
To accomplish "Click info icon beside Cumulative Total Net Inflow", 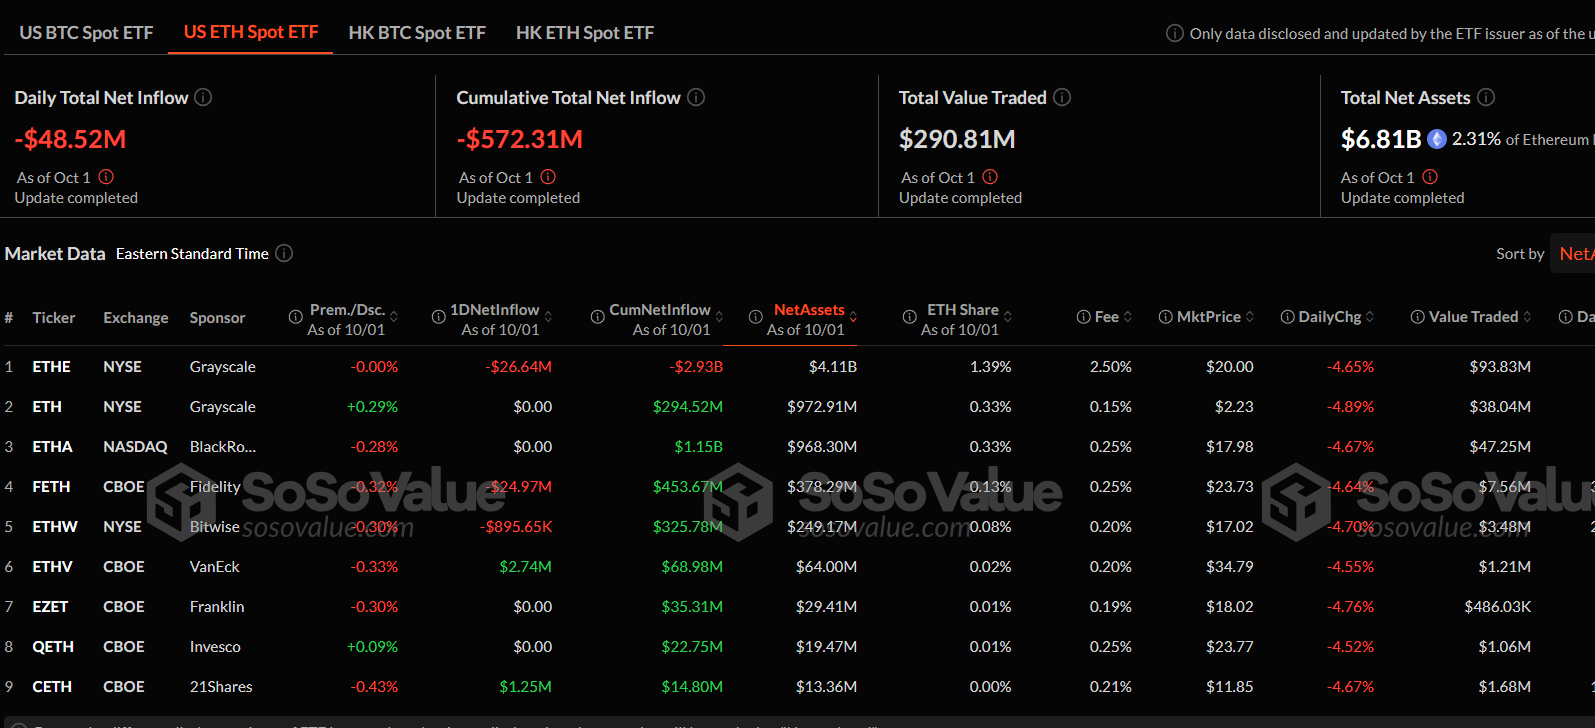I will tap(696, 97).
